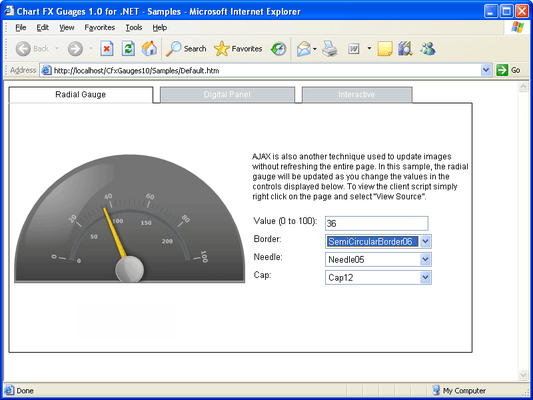Expand the Border dropdown arrow

click(x=425, y=242)
